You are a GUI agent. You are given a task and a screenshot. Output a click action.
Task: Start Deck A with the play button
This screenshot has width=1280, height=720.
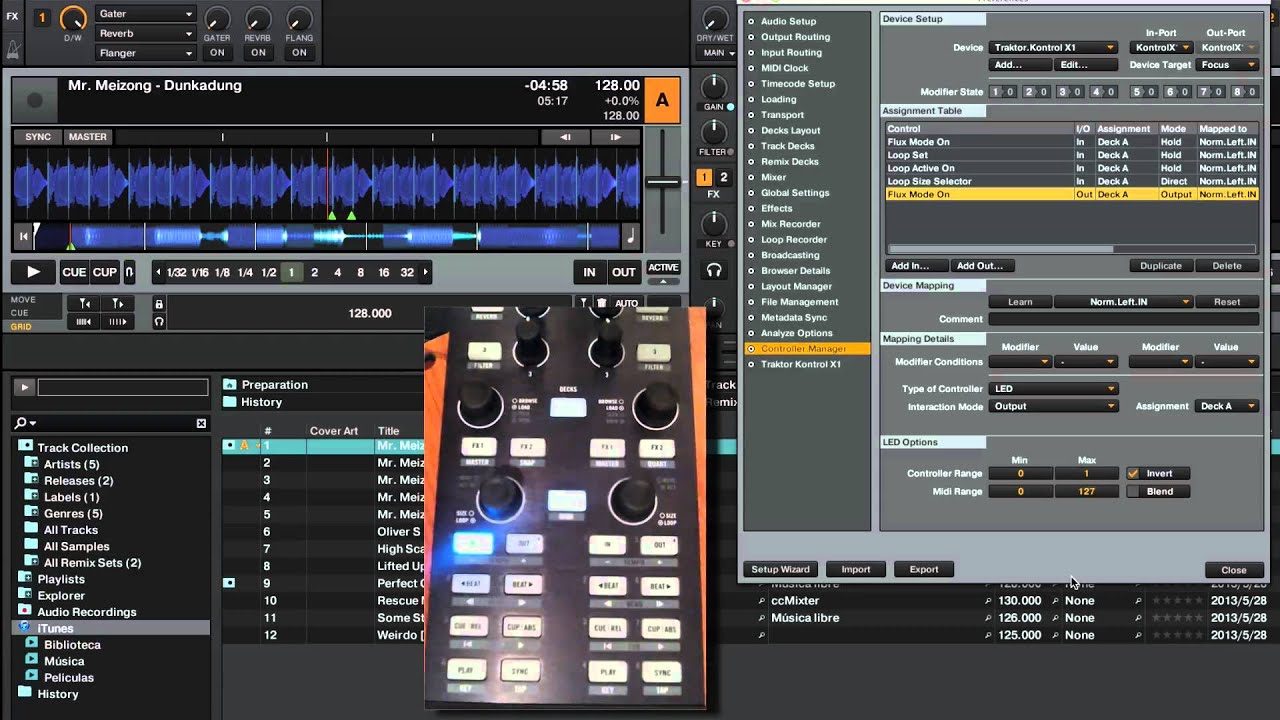tap(33, 272)
